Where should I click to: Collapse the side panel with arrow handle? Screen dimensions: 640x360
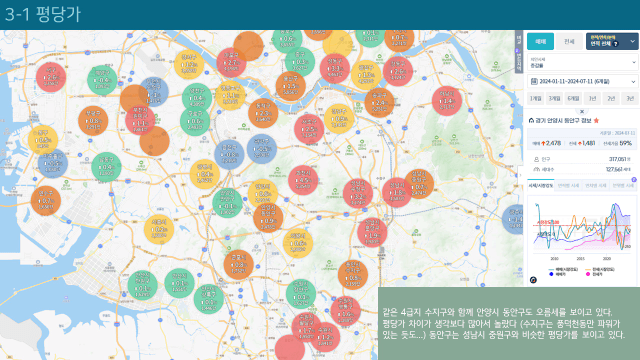[x=520, y=175]
